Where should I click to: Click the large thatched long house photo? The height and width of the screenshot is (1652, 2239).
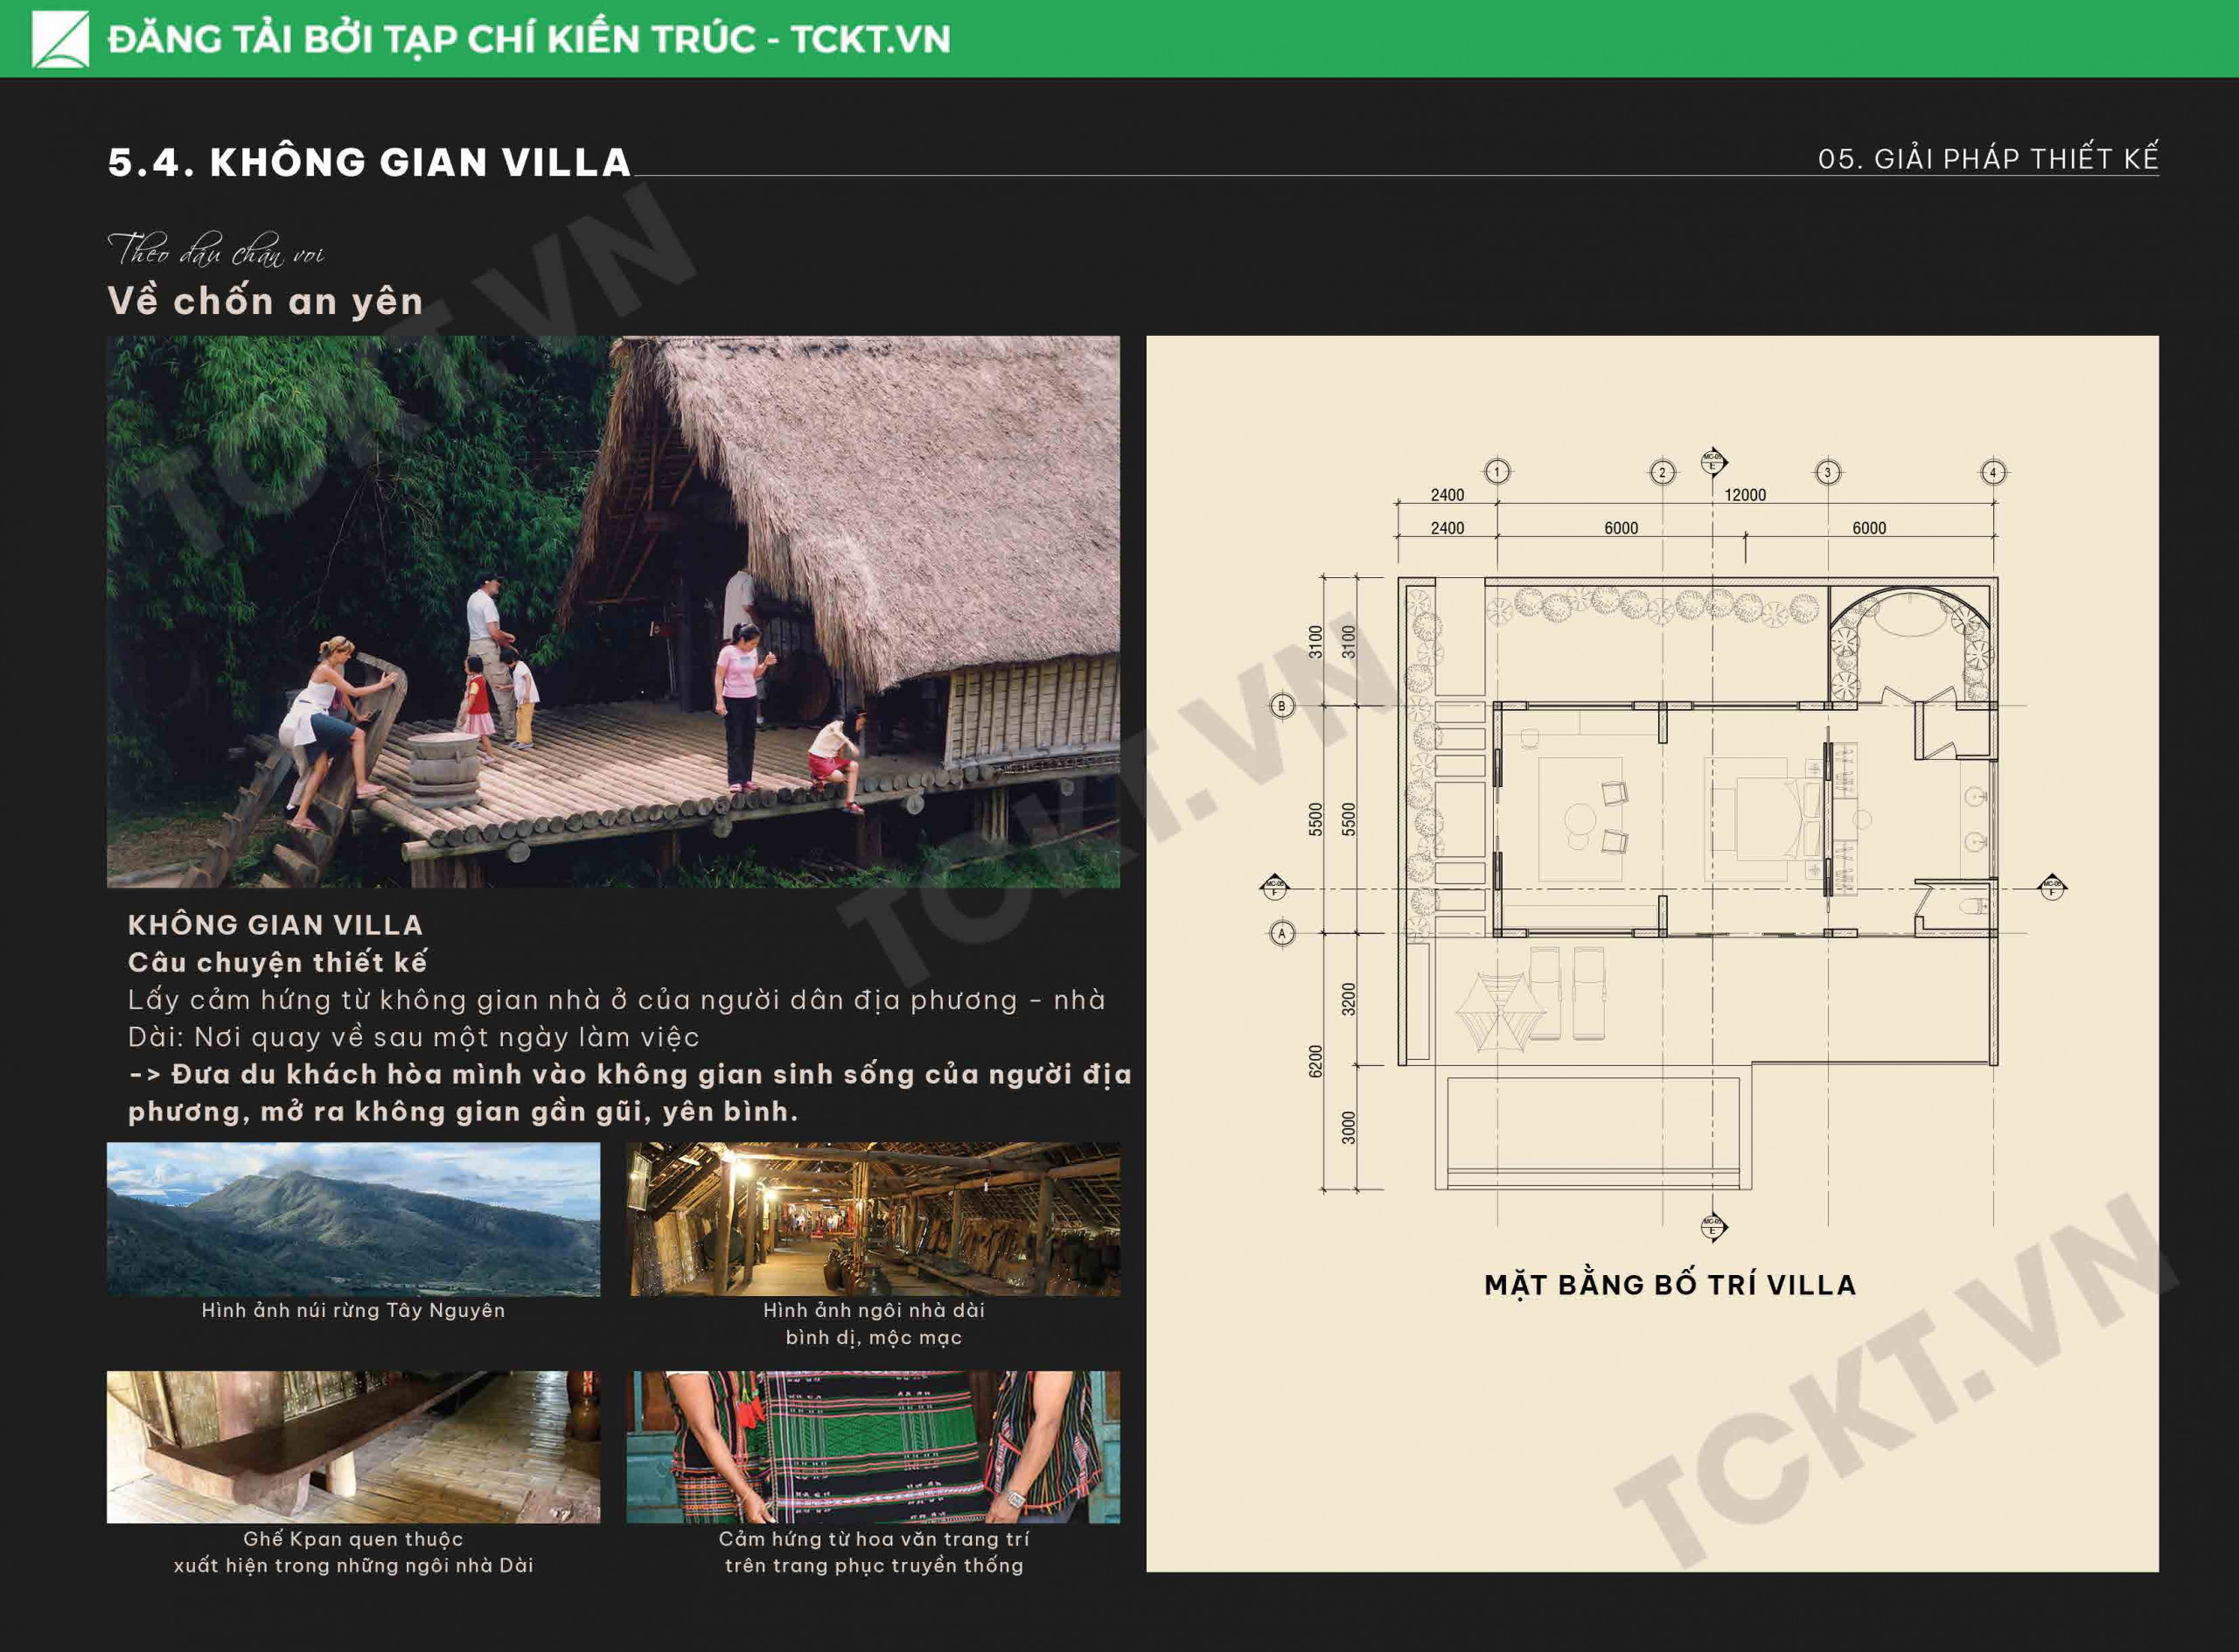(613, 611)
